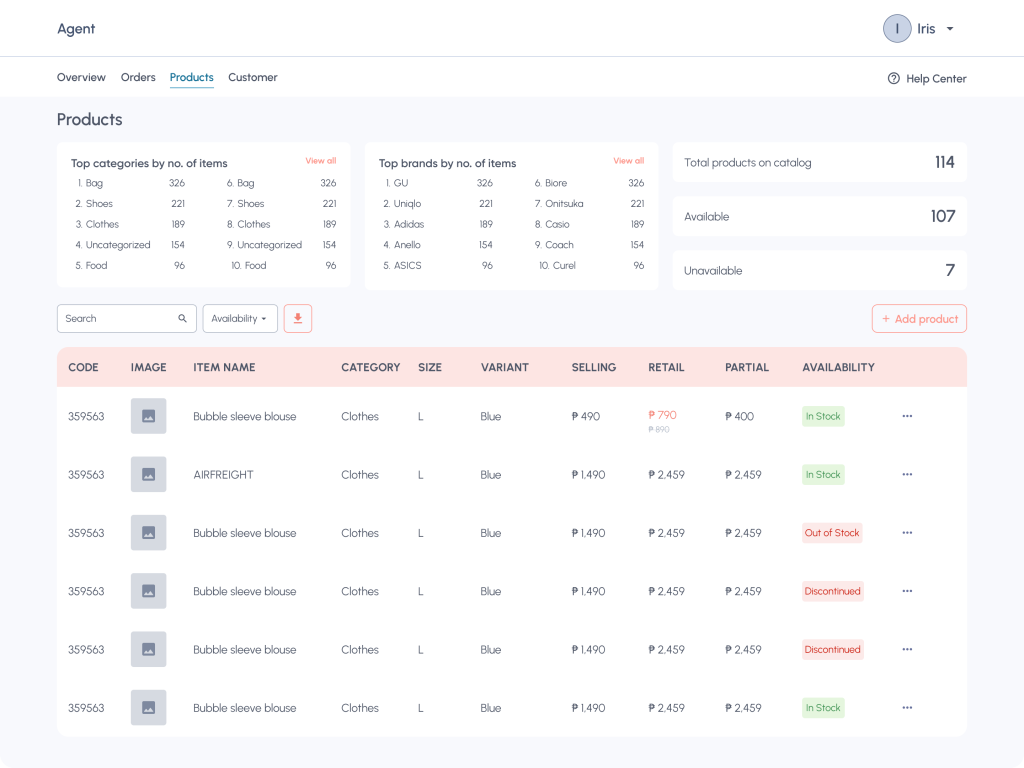Expand the Iris account menu arrow
Viewport: 1024px width, 768px height.
coord(950,29)
